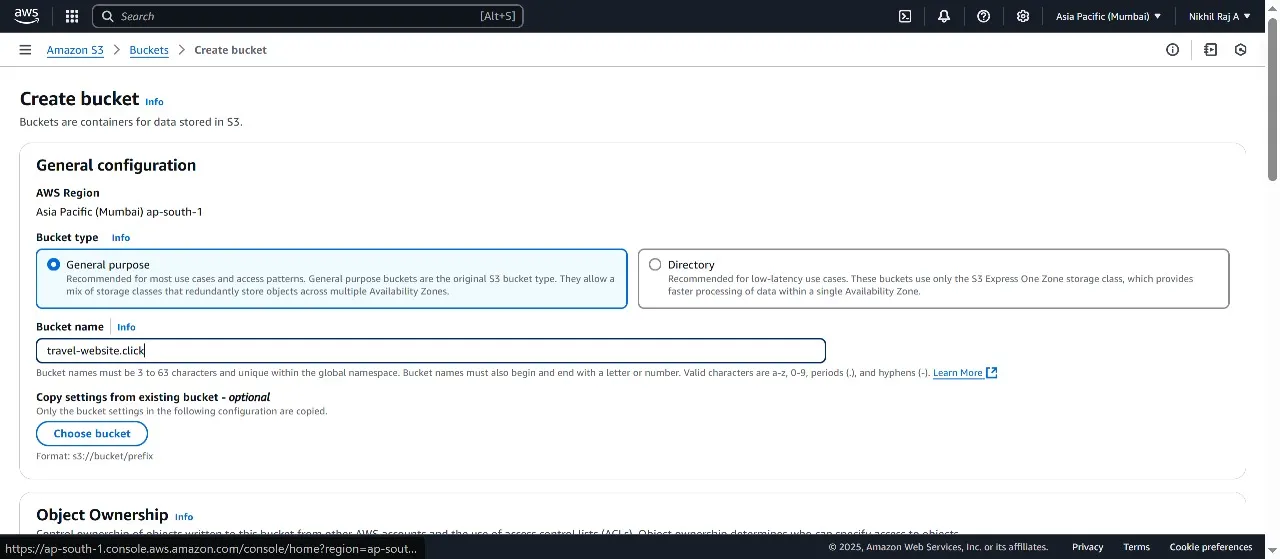Click the Bucket name input field
The image size is (1280, 559).
click(431, 350)
